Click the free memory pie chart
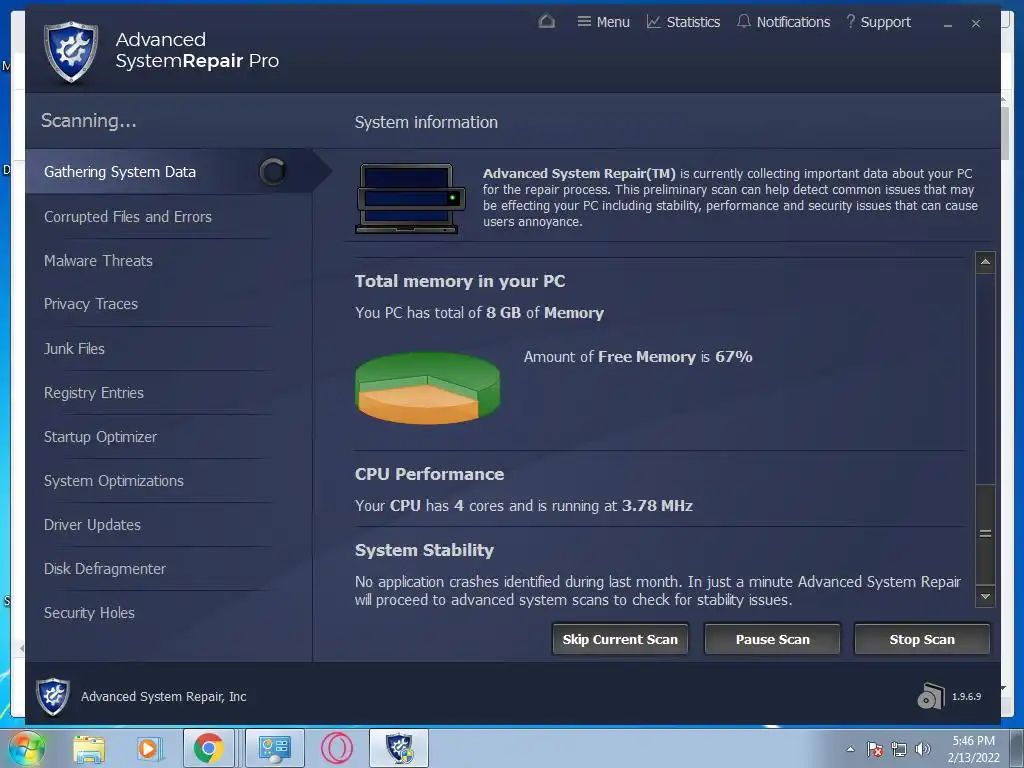Image resolution: width=1024 pixels, height=768 pixels. 428,388
